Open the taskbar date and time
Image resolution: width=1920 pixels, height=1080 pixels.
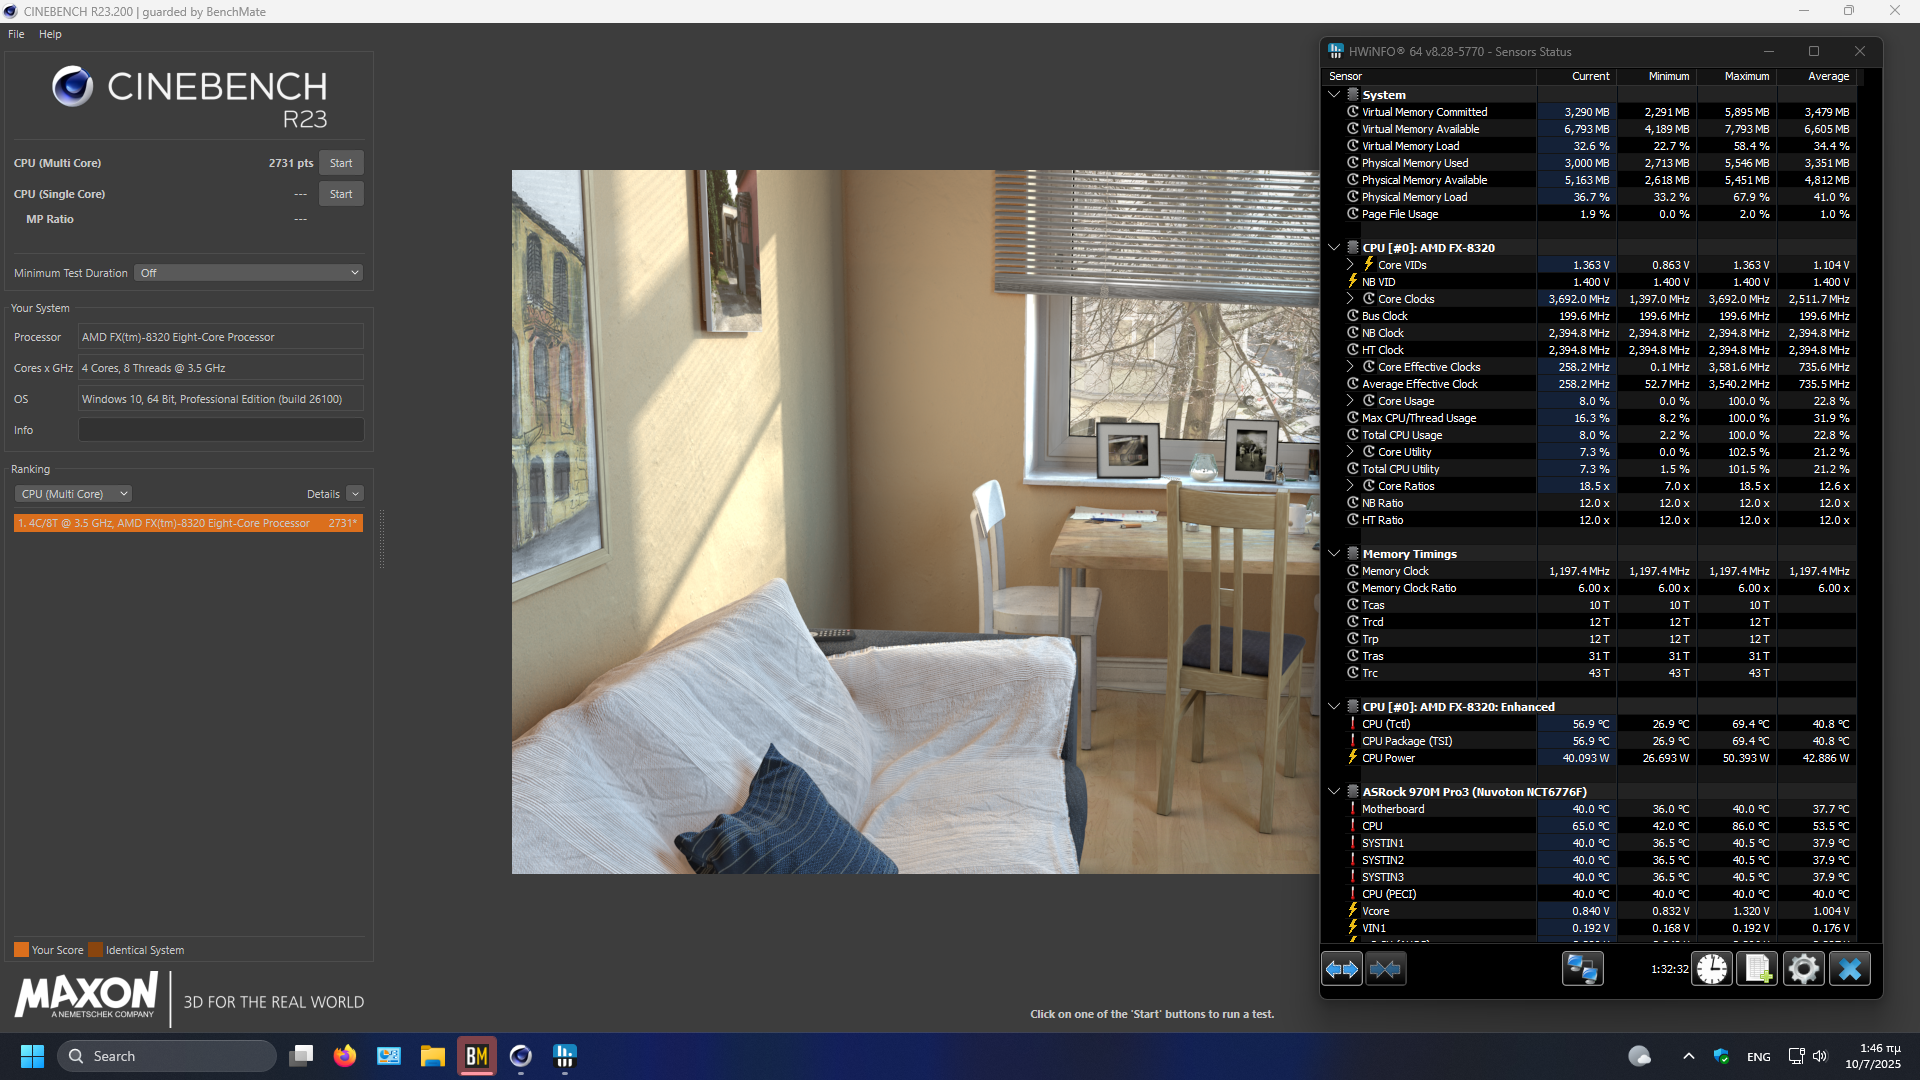pos(1873,1056)
